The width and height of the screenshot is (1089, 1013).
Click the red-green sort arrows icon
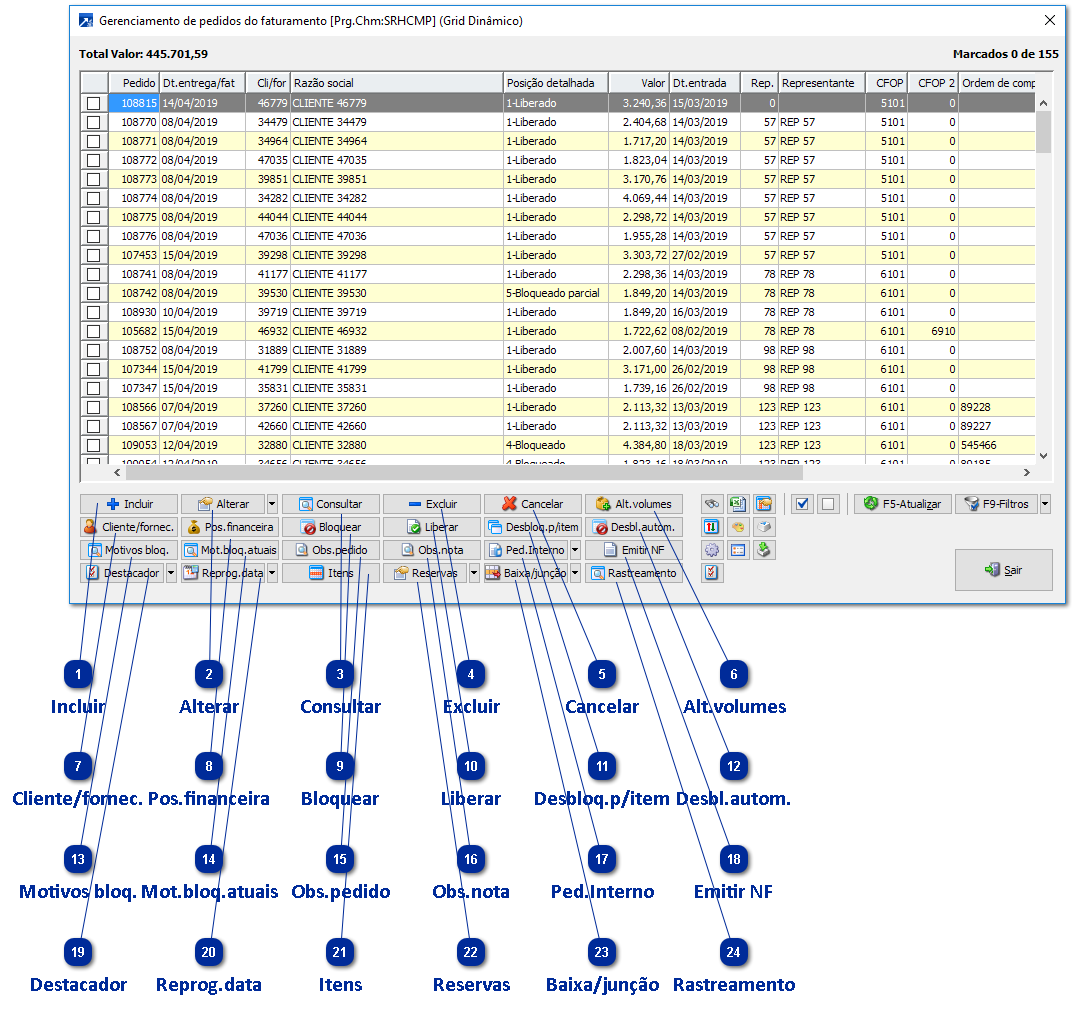click(x=712, y=527)
